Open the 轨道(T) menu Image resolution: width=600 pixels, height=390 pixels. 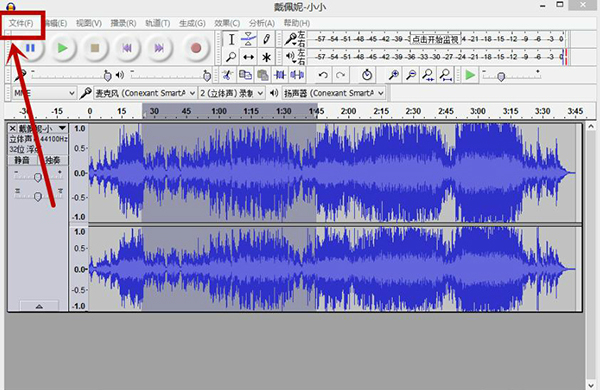(x=158, y=23)
